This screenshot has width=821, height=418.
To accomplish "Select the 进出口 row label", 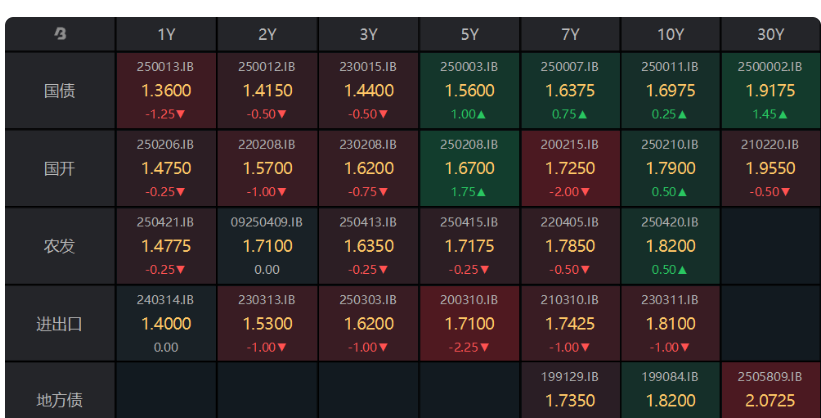I will tap(60, 324).
